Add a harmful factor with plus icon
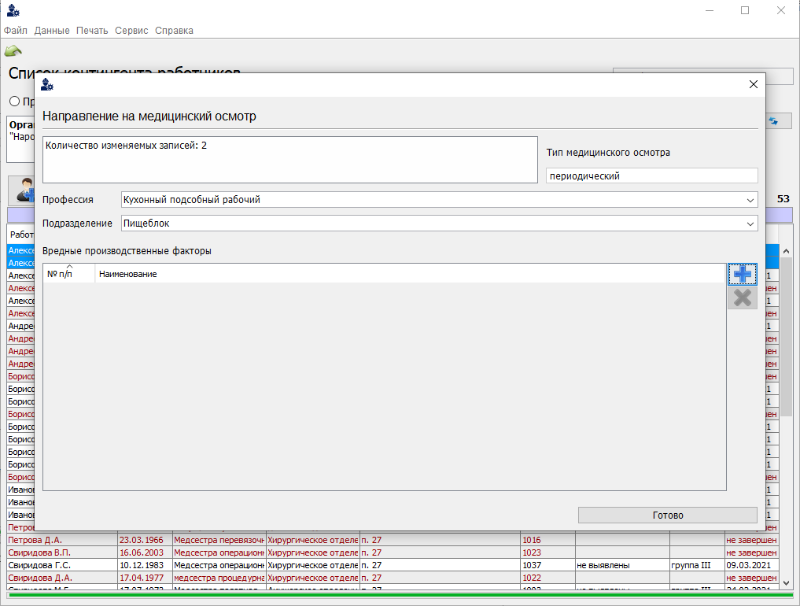The image size is (800, 606). [x=742, y=274]
